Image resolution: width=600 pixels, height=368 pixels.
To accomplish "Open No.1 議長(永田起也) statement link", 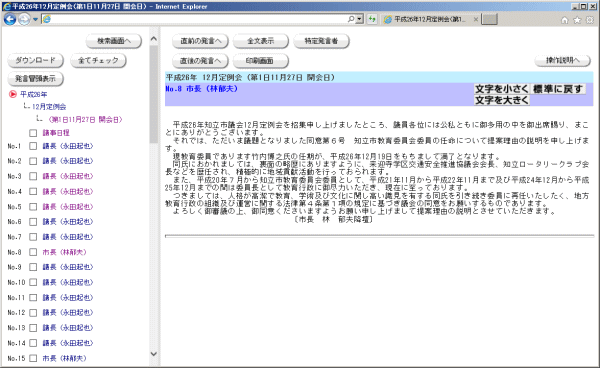I will click(x=68, y=146).
